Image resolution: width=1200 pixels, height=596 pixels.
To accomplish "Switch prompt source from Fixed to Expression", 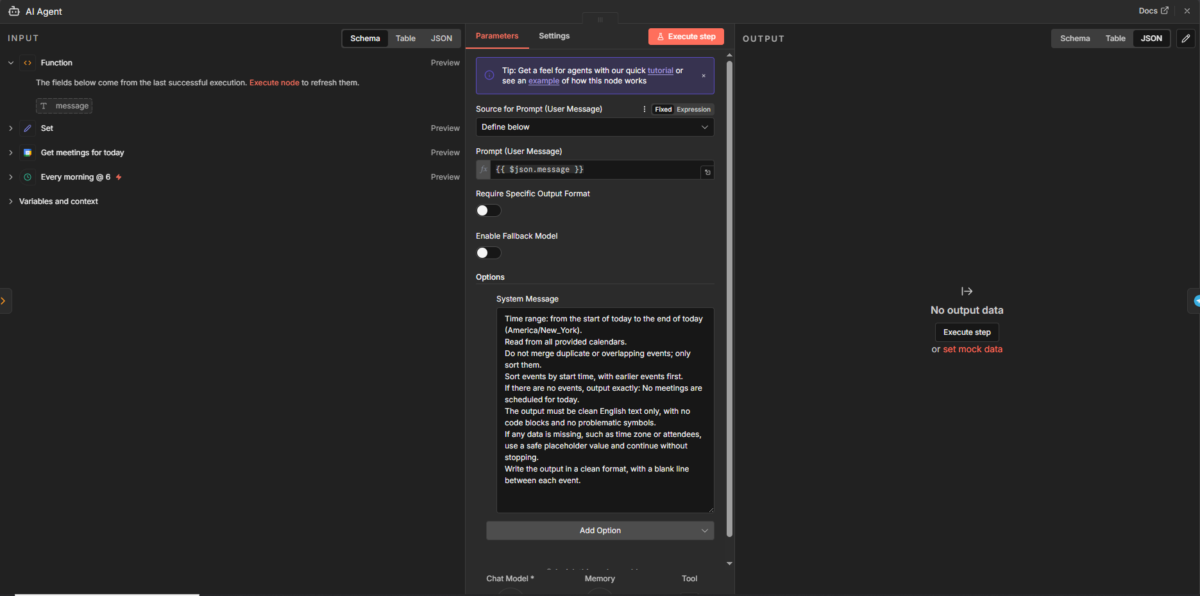I will pyautogui.click(x=695, y=108).
